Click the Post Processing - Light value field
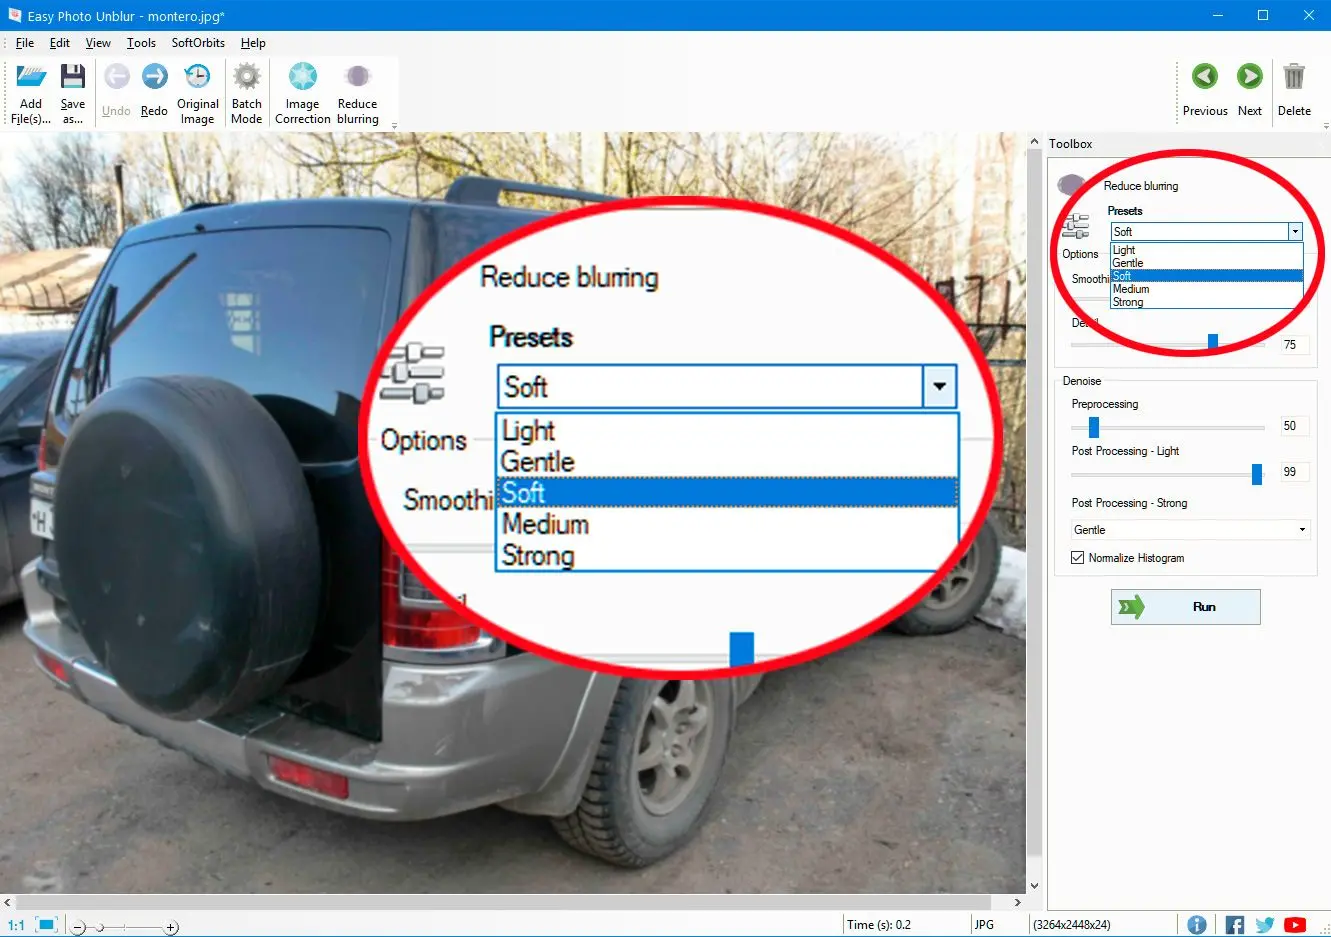 (1294, 472)
